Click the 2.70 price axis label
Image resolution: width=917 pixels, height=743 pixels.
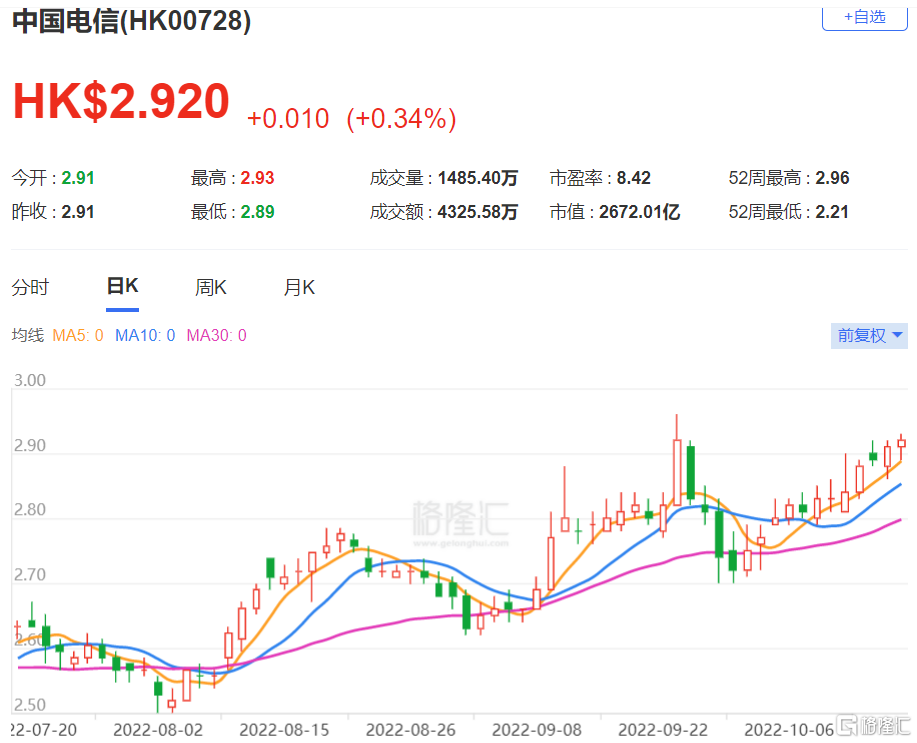[x=30, y=575]
